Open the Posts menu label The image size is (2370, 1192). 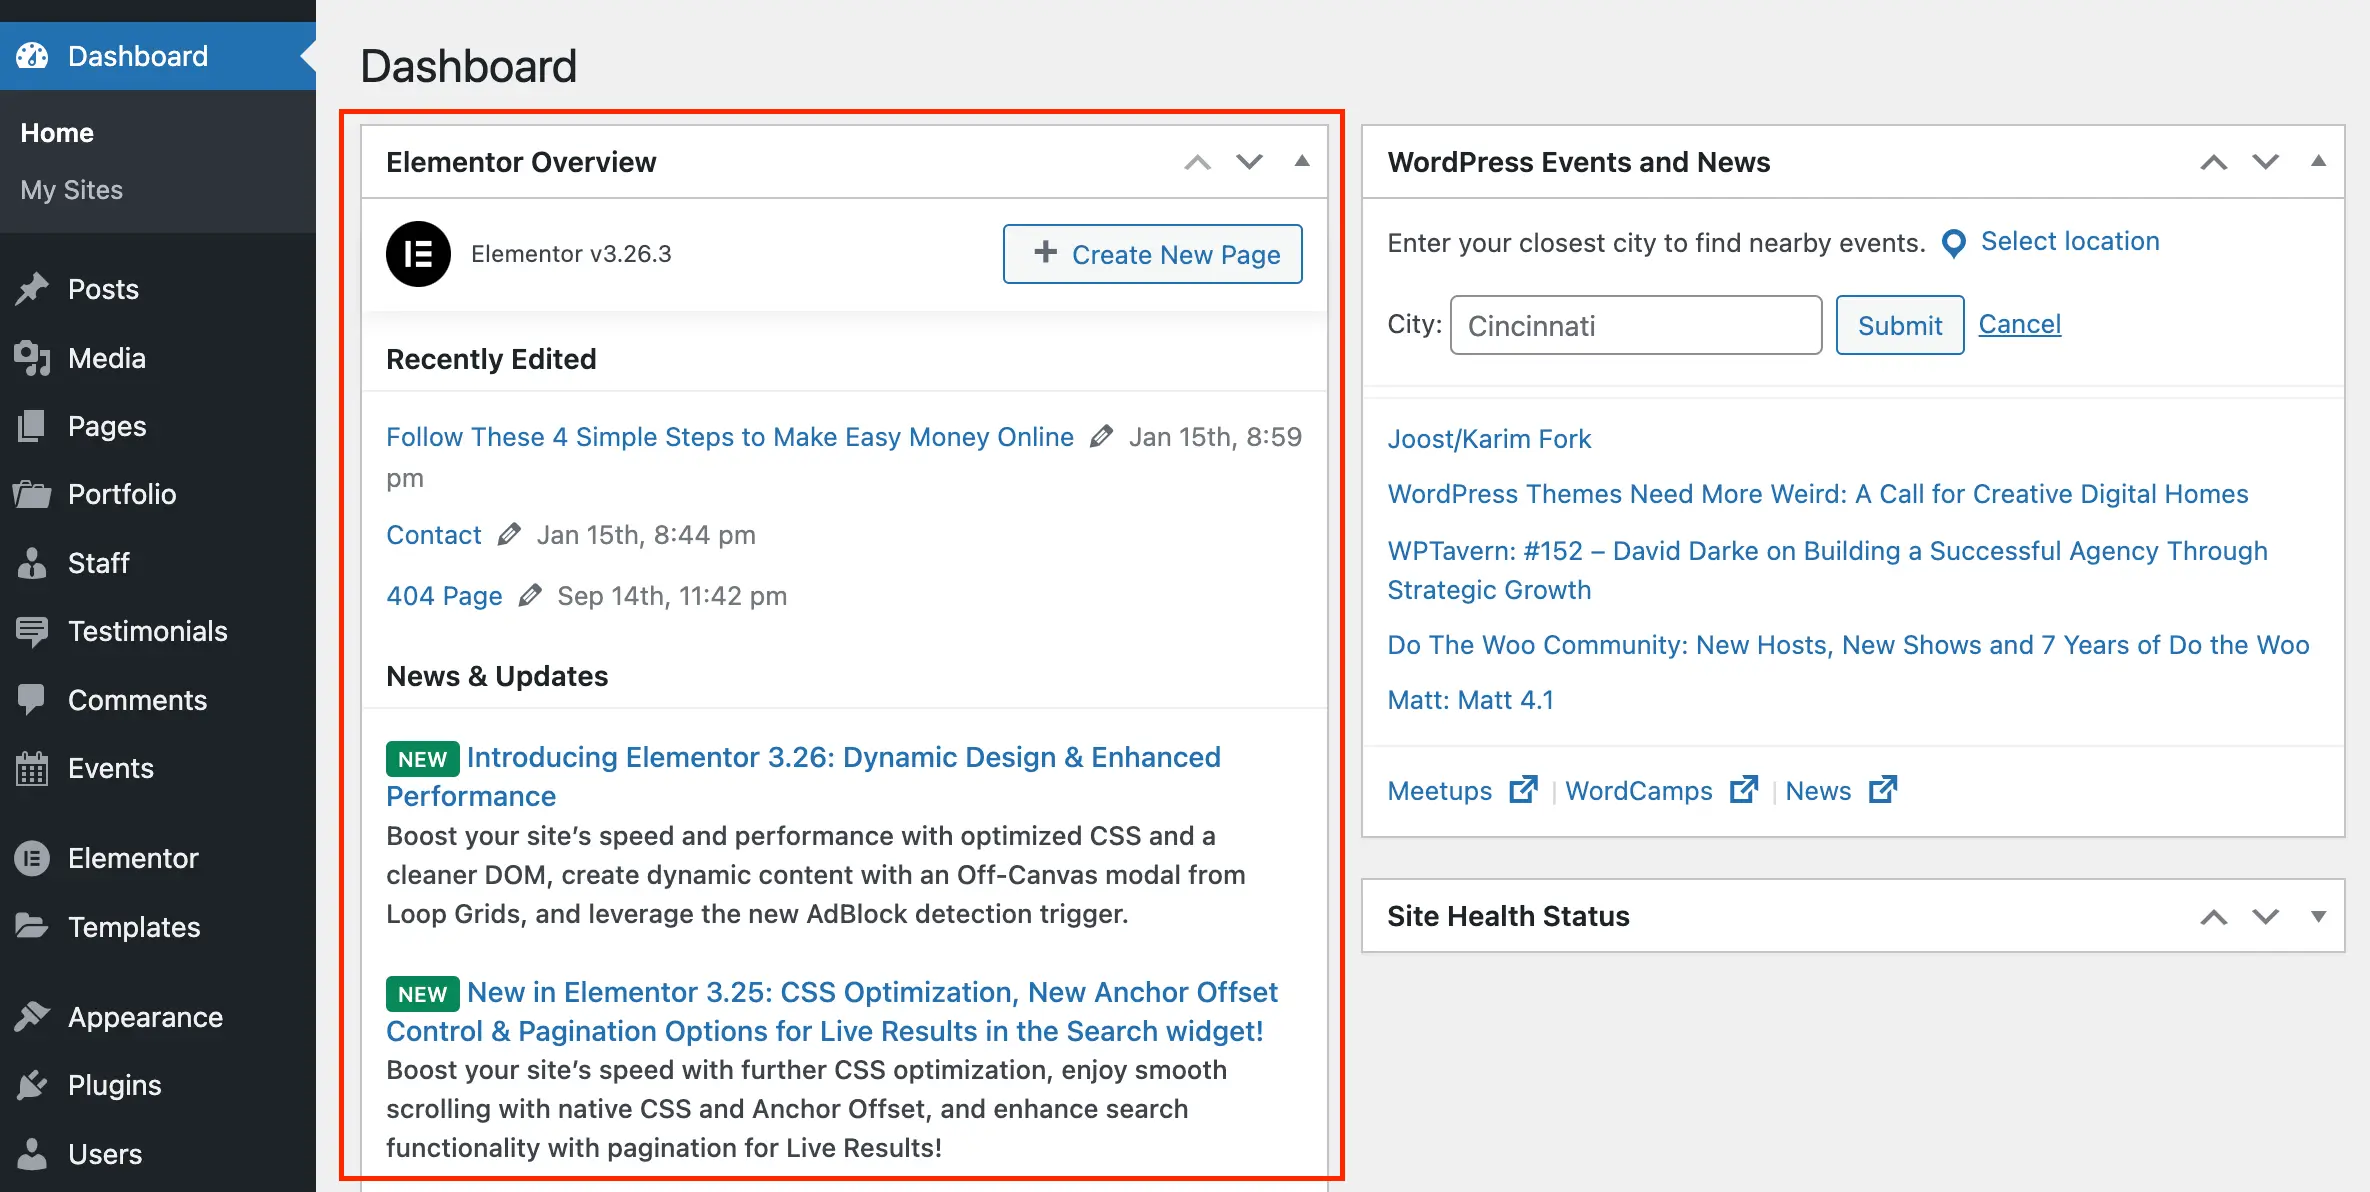click(103, 289)
